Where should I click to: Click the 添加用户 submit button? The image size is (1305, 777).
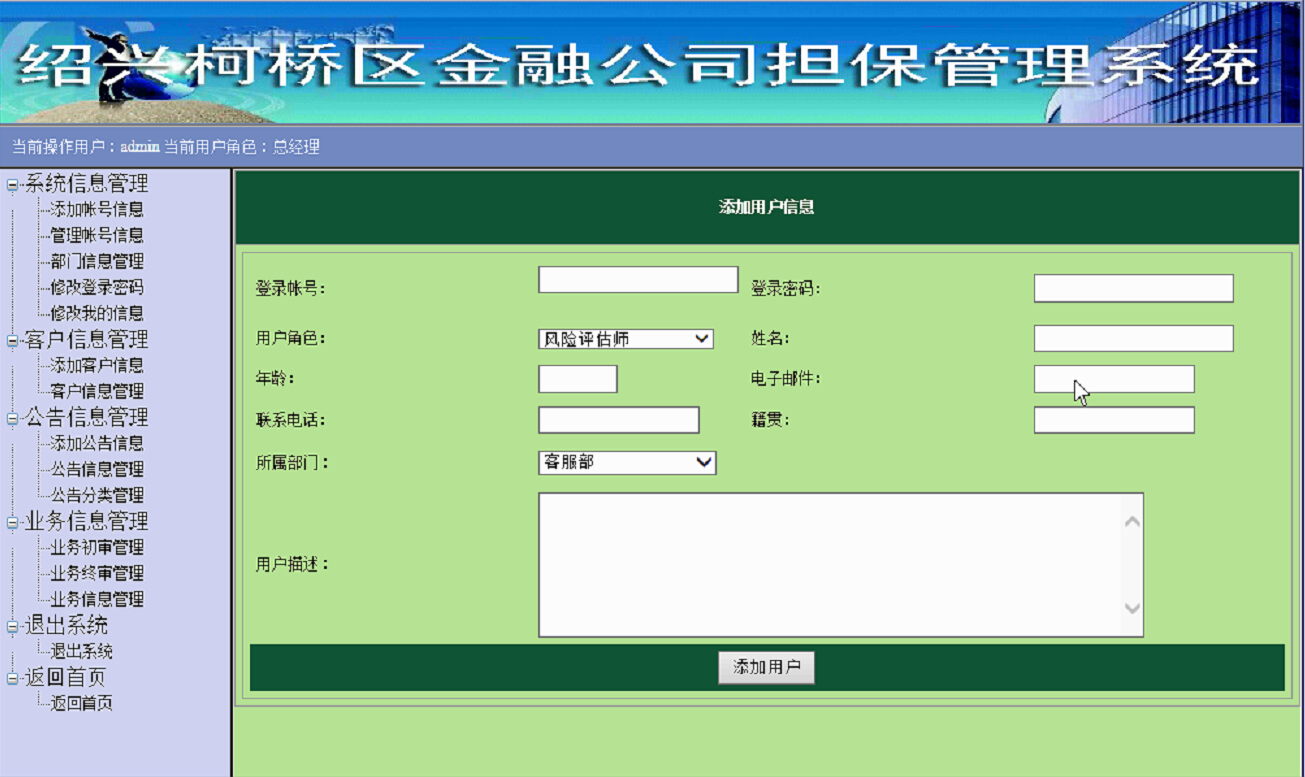[x=766, y=668]
